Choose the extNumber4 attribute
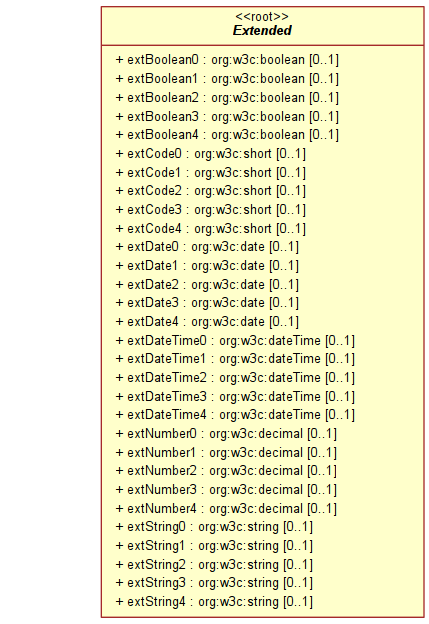The width and height of the screenshot is (429, 624). pos(226,509)
